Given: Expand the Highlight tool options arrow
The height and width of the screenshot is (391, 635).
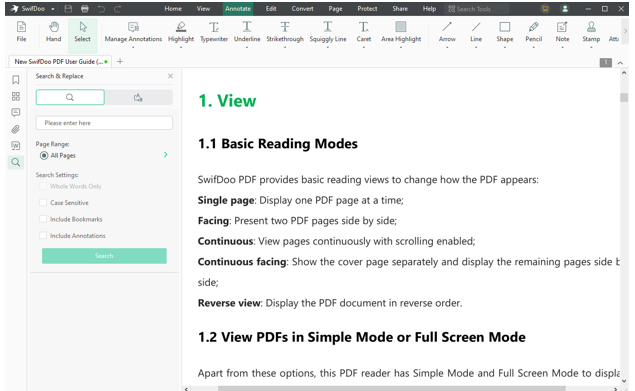Looking at the screenshot, I should point(181,47).
